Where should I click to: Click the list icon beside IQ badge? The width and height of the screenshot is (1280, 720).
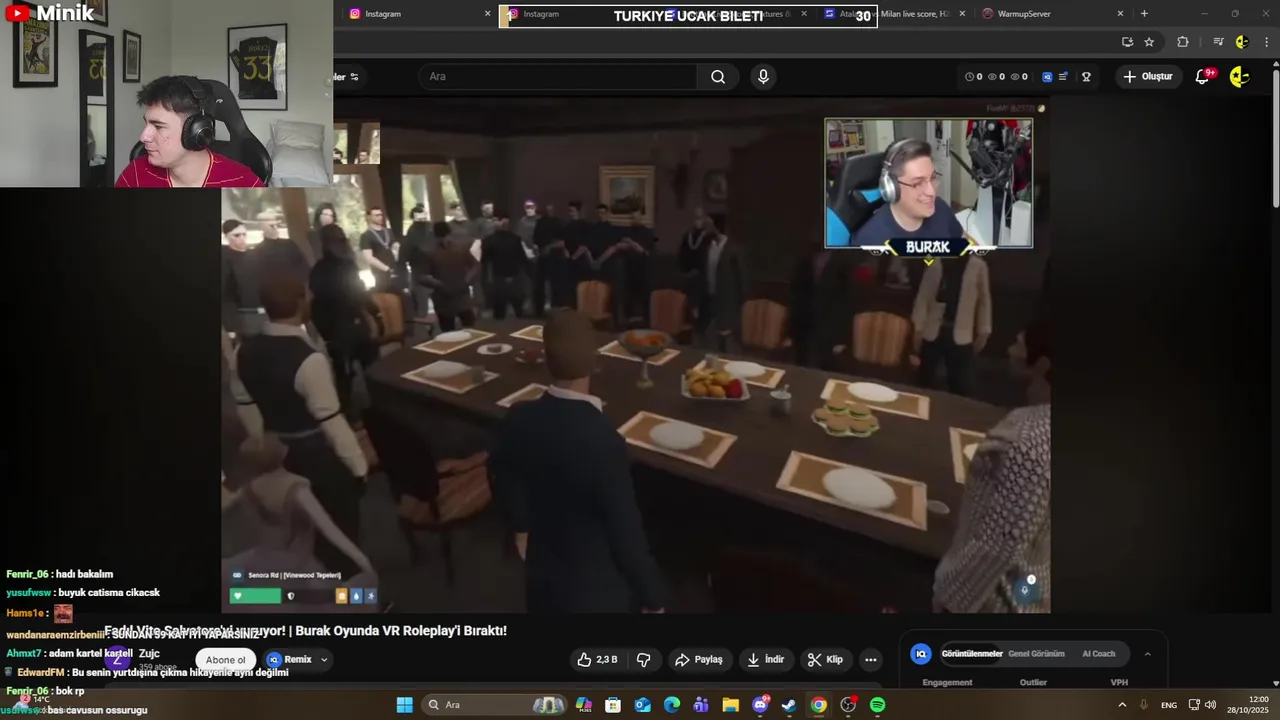(x=1063, y=77)
